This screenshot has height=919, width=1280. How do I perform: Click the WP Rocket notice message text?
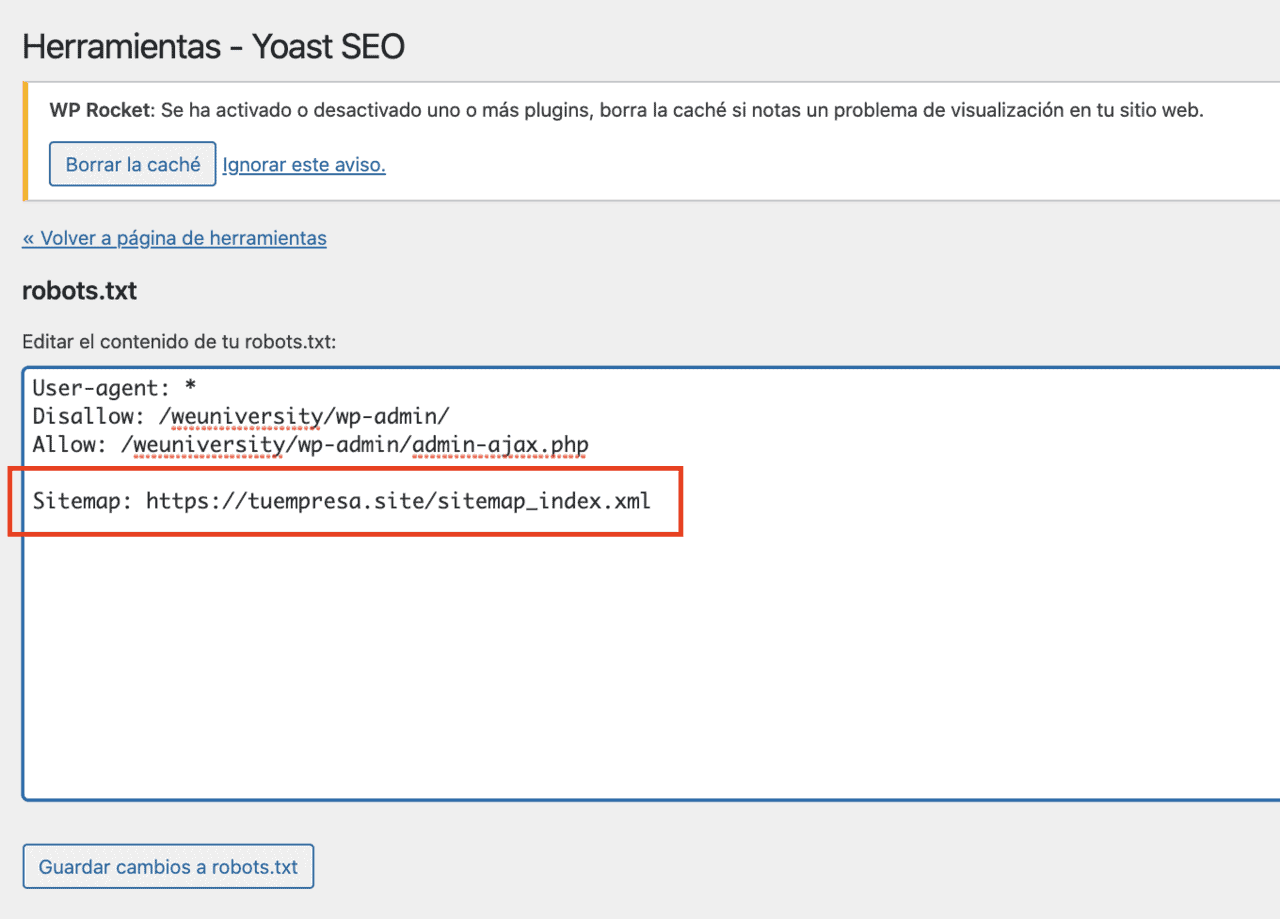click(x=626, y=110)
